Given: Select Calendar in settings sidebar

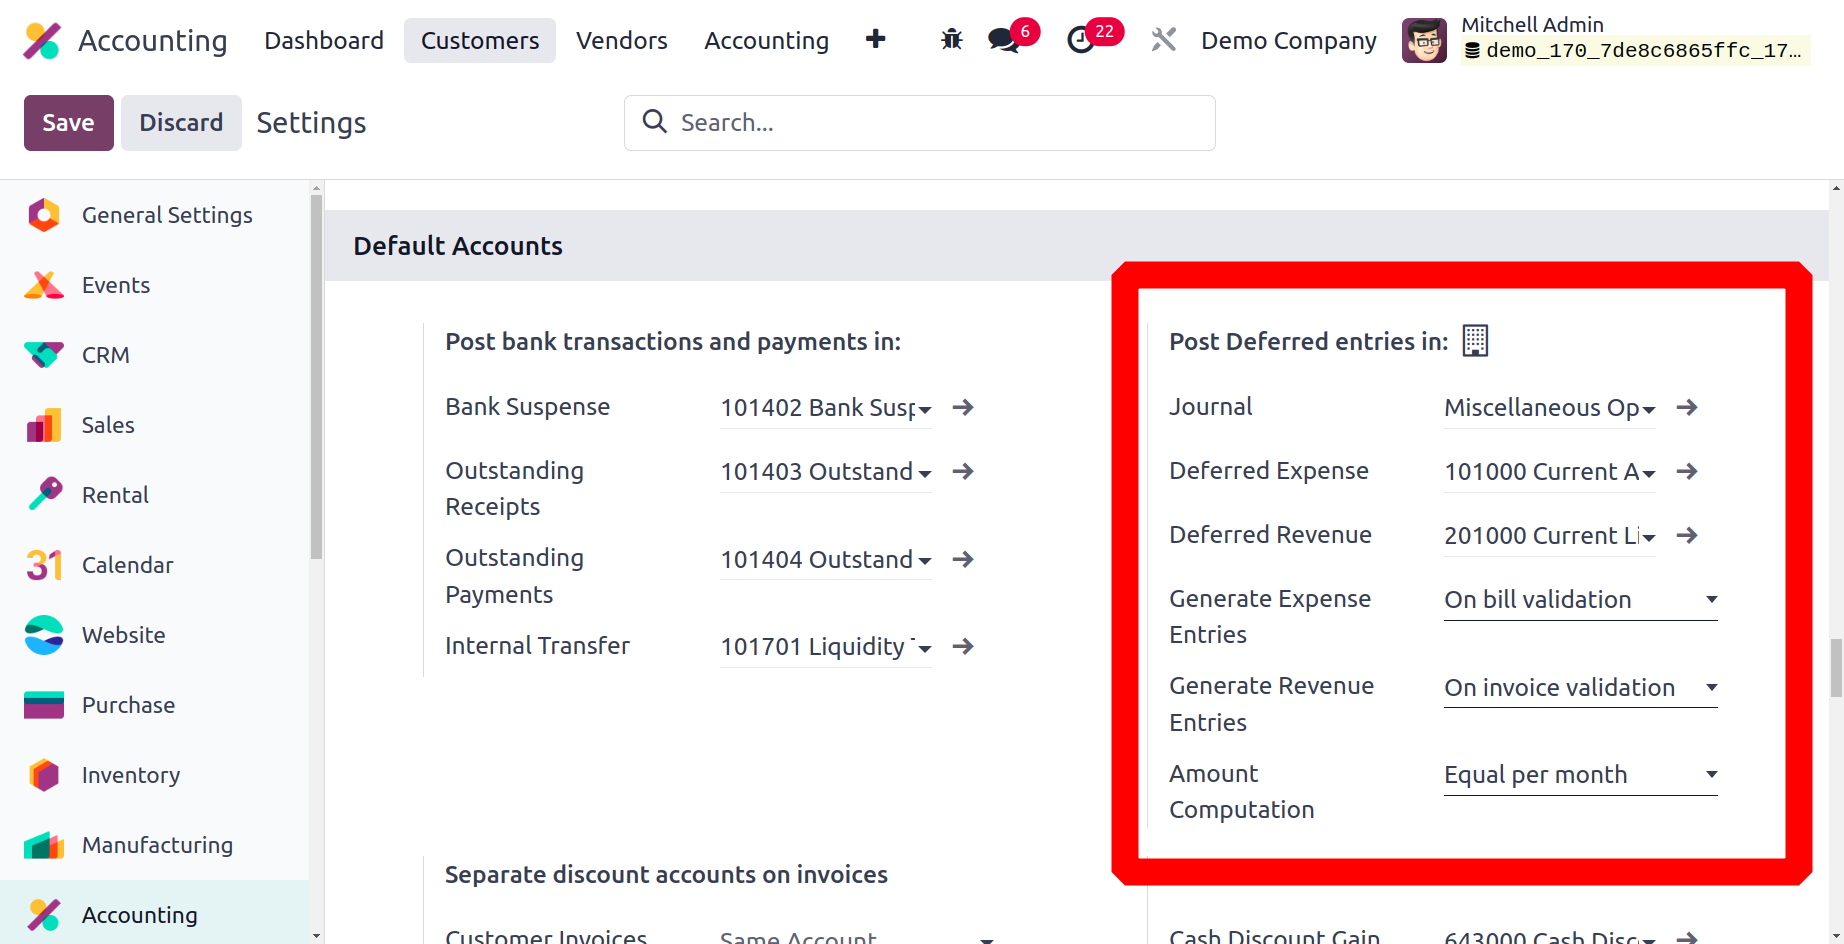Looking at the screenshot, I should tap(155, 565).
